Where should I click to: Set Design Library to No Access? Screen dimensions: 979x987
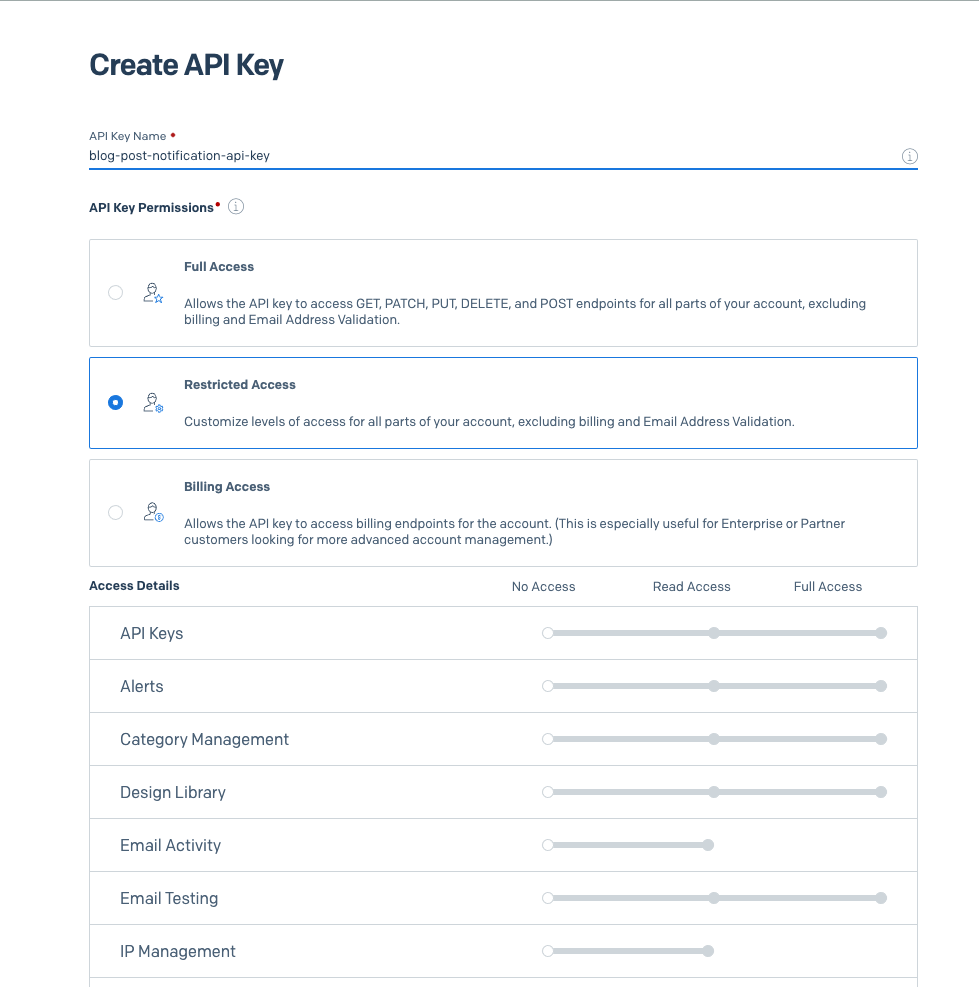pyautogui.click(x=548, y=792)
